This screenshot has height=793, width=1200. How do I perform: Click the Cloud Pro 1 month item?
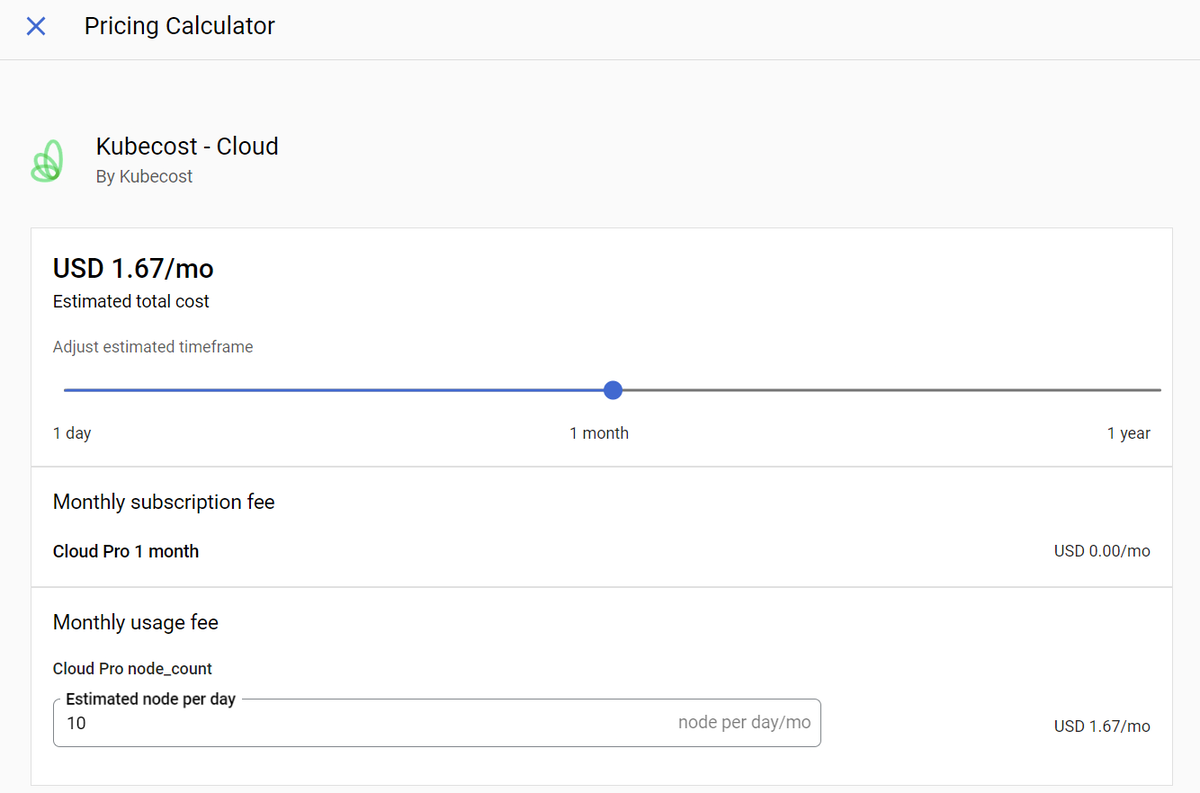(126, 551)
